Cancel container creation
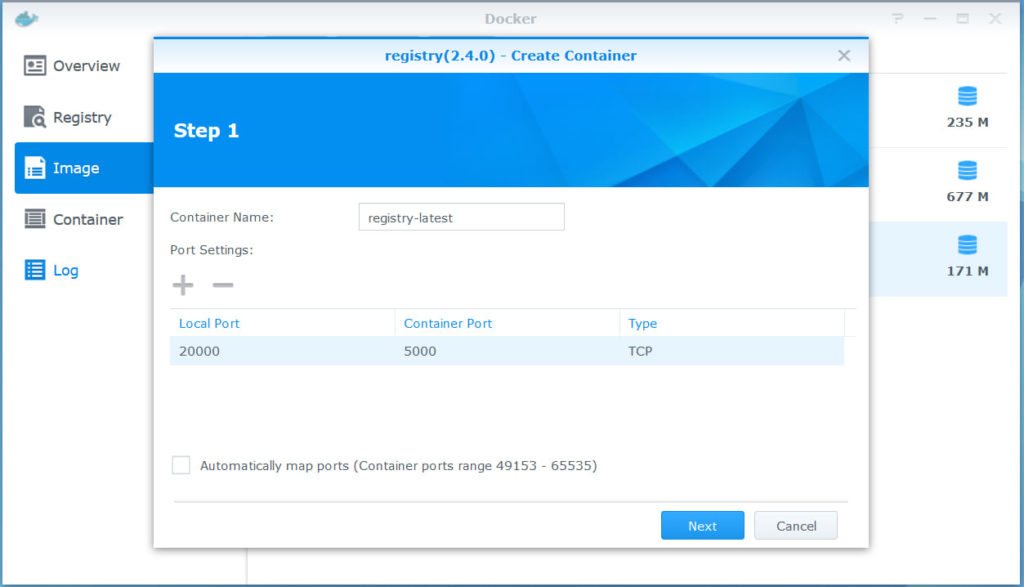This screenshot has width=1024, height=587. coord(795,526)
